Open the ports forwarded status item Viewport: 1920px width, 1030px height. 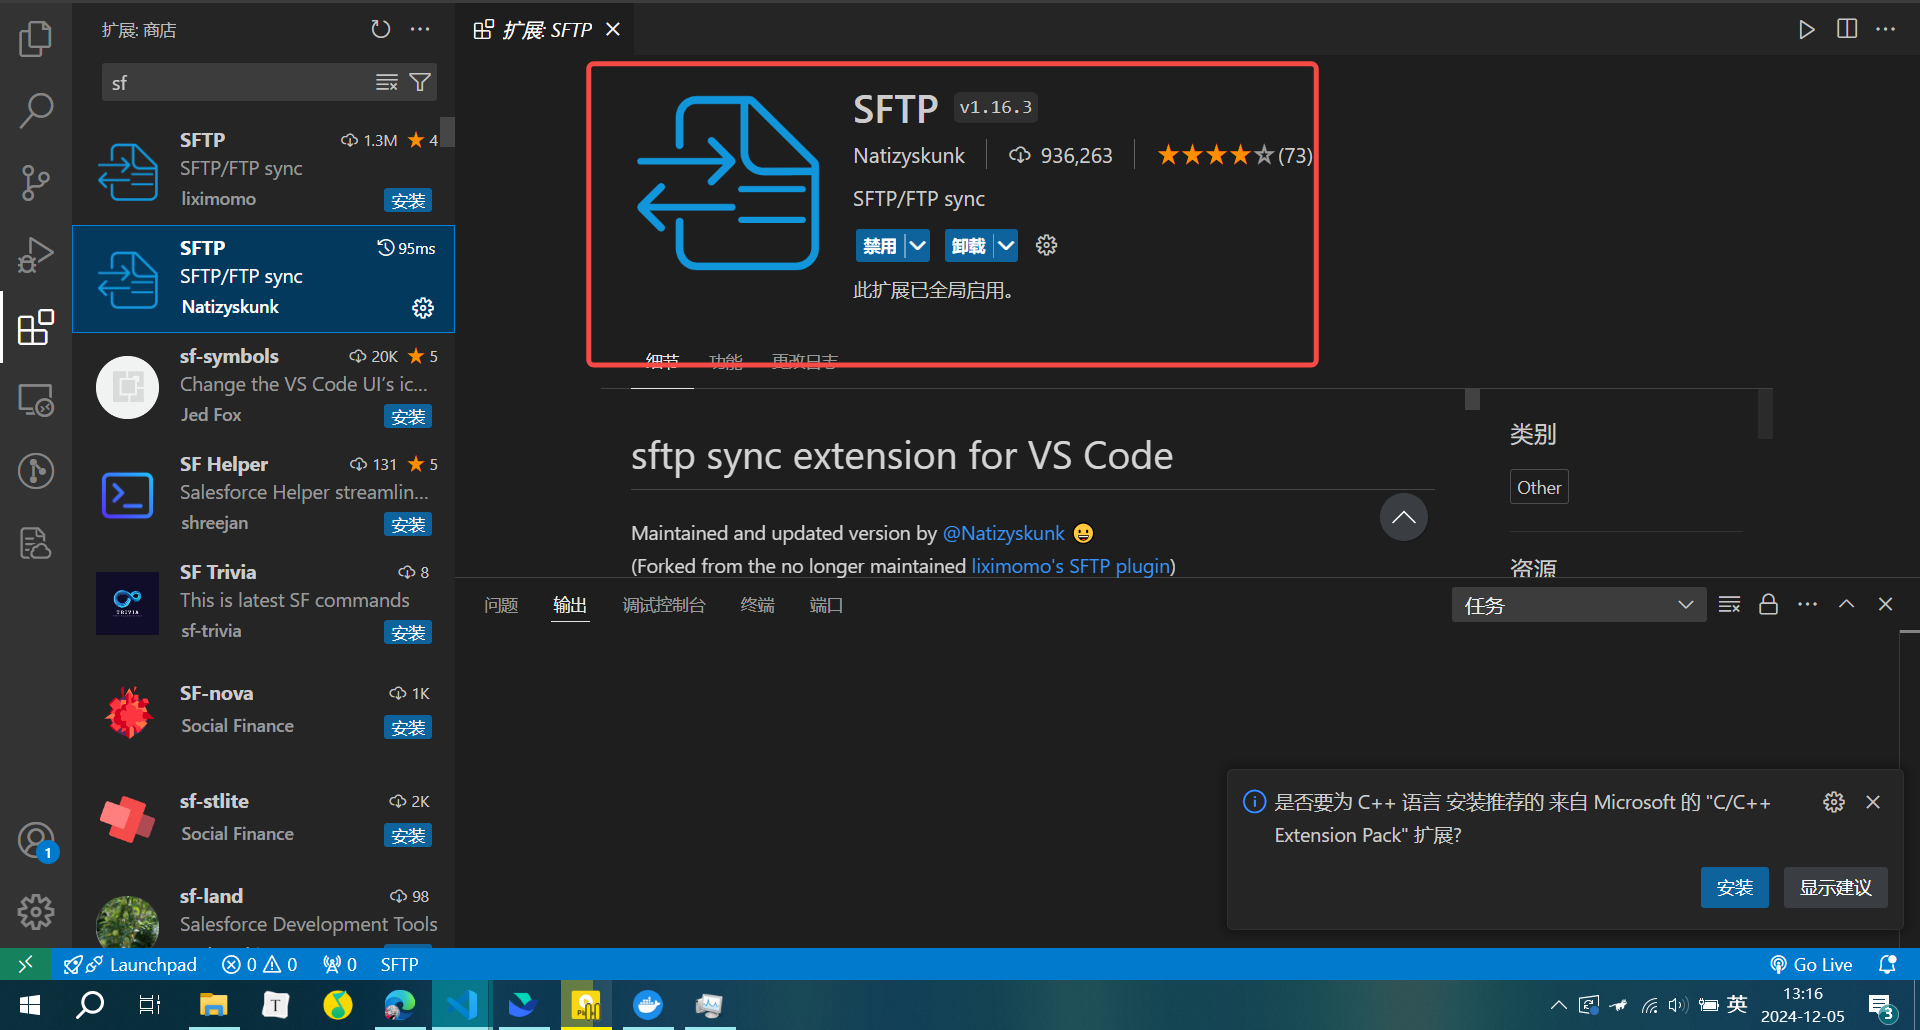click(x=340, y=964)
